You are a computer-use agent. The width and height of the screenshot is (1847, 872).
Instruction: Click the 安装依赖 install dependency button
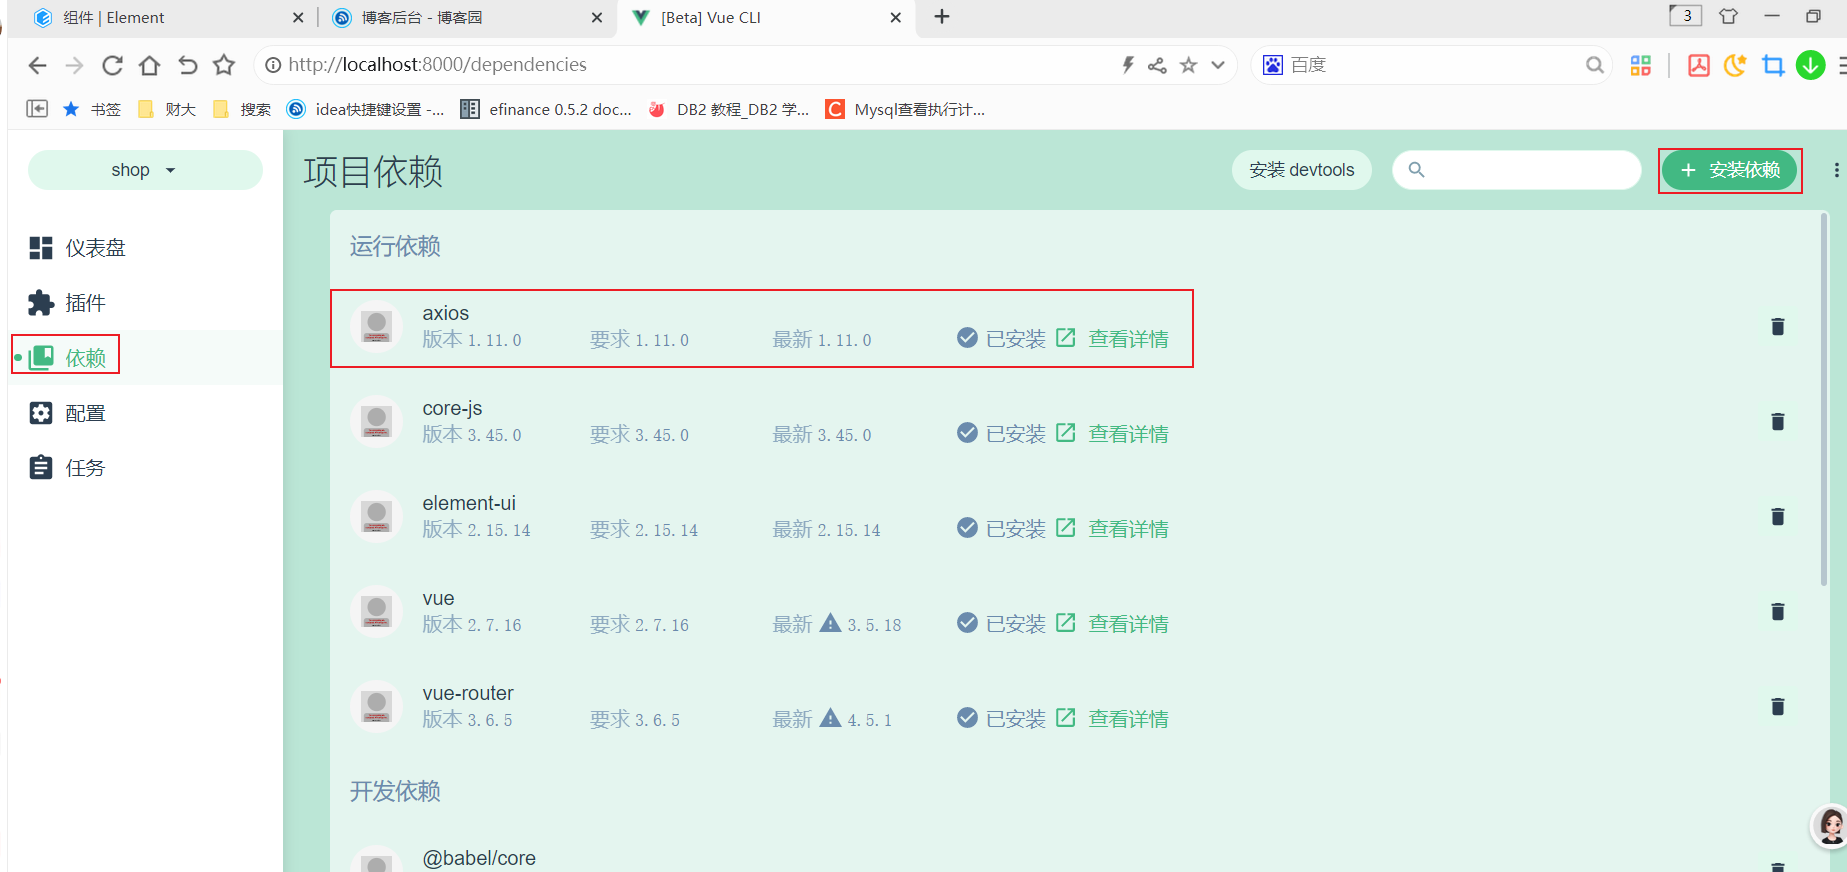(1730, 170)
